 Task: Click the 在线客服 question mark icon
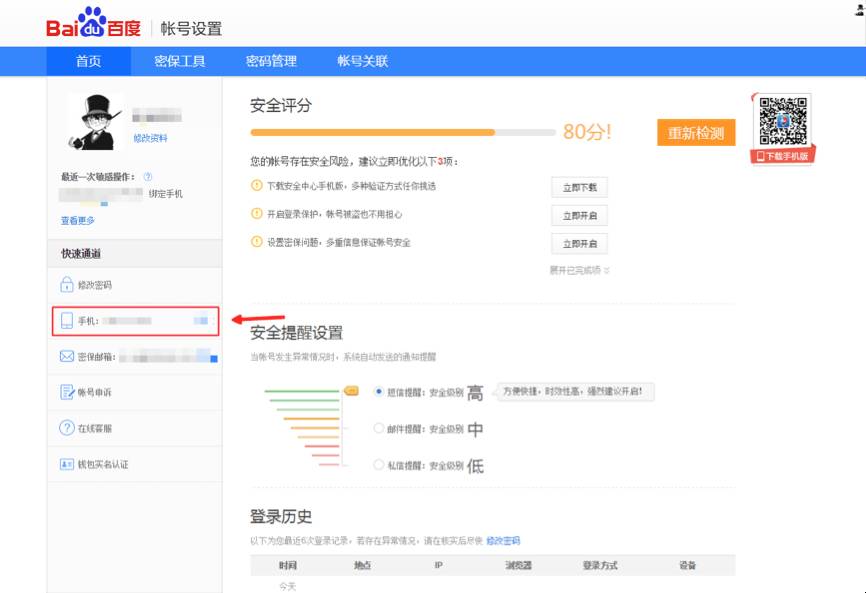click(67, 428)
